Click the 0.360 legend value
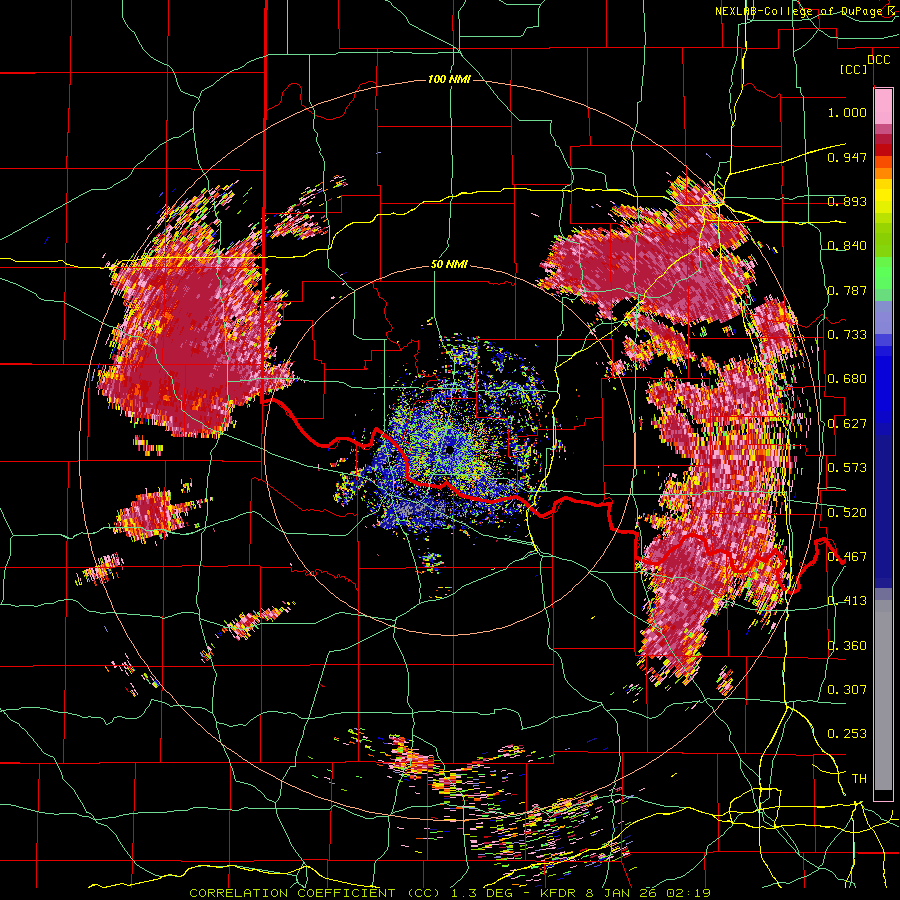Screen dimensions: 900x900 [847, 646]
